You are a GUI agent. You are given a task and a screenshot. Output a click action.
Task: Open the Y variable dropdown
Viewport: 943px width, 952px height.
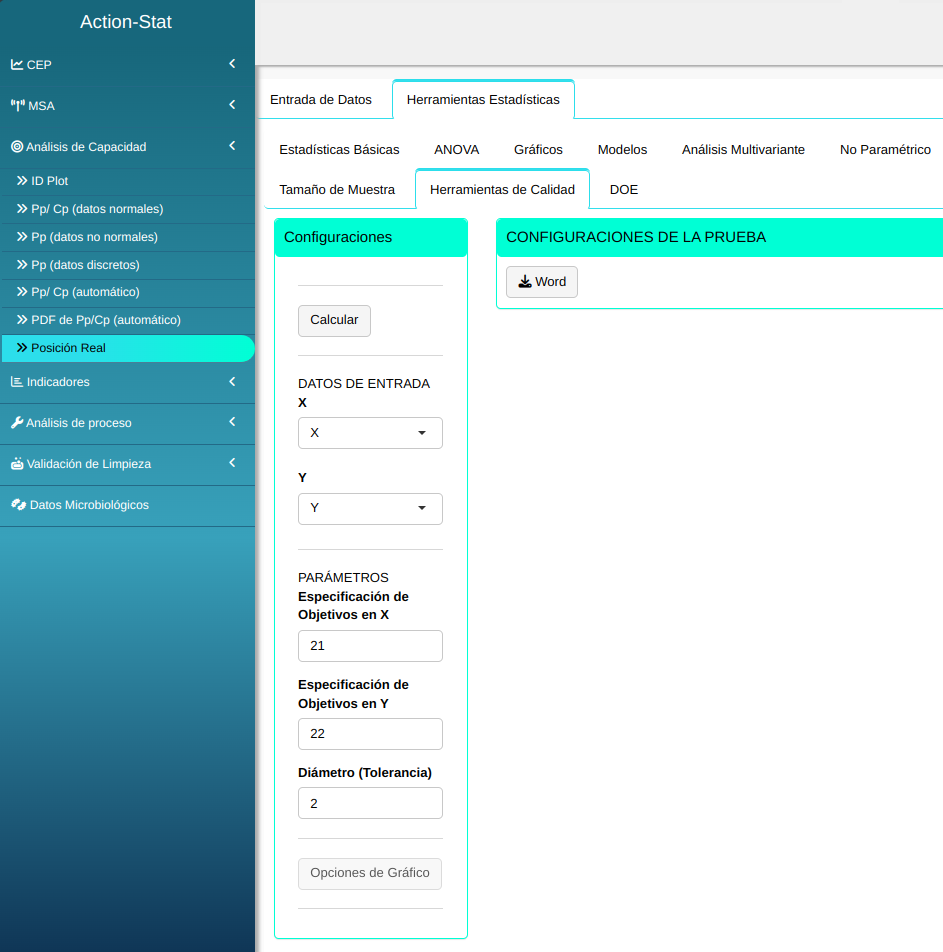point(370,508)
